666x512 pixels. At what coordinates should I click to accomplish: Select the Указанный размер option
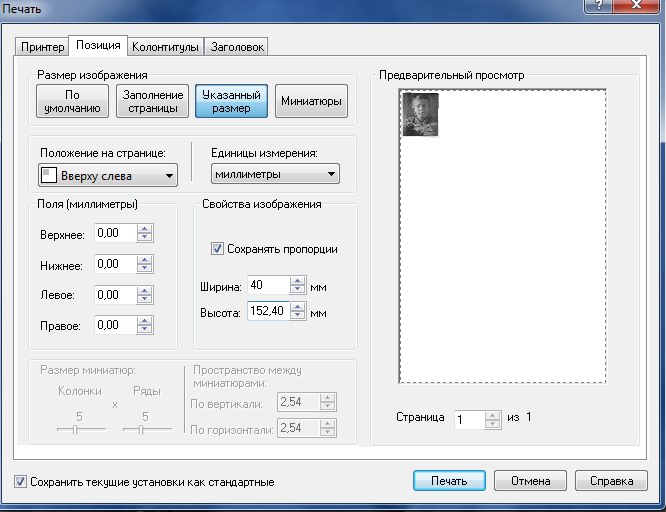coord(231,101)
